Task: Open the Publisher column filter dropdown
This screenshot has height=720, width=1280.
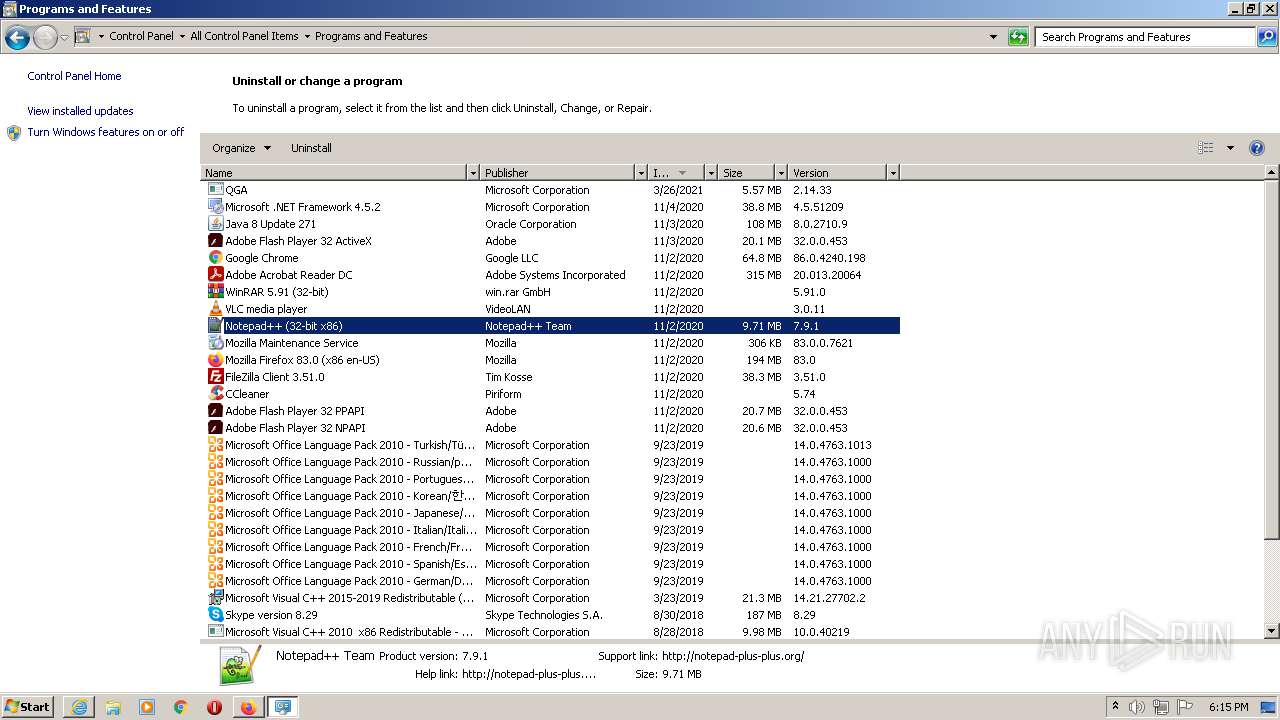Action: 641,173
